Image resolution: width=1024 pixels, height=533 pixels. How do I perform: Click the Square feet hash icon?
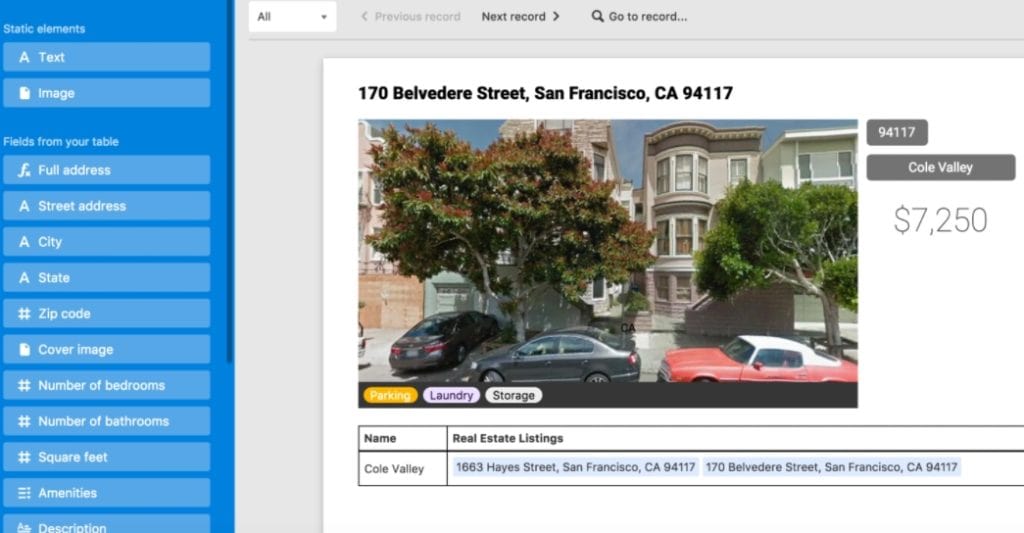pos(24,458)
